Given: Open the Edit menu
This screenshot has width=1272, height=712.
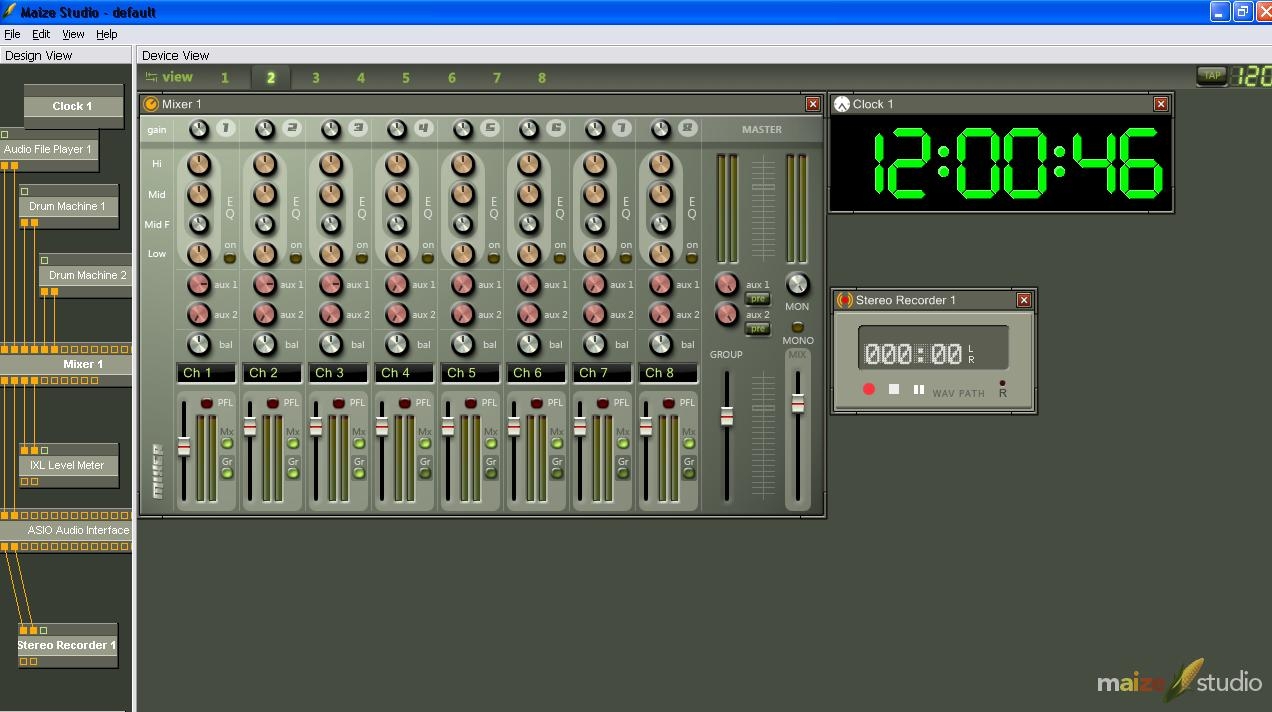Looking at the screenshot, I should tap(41, 34).
